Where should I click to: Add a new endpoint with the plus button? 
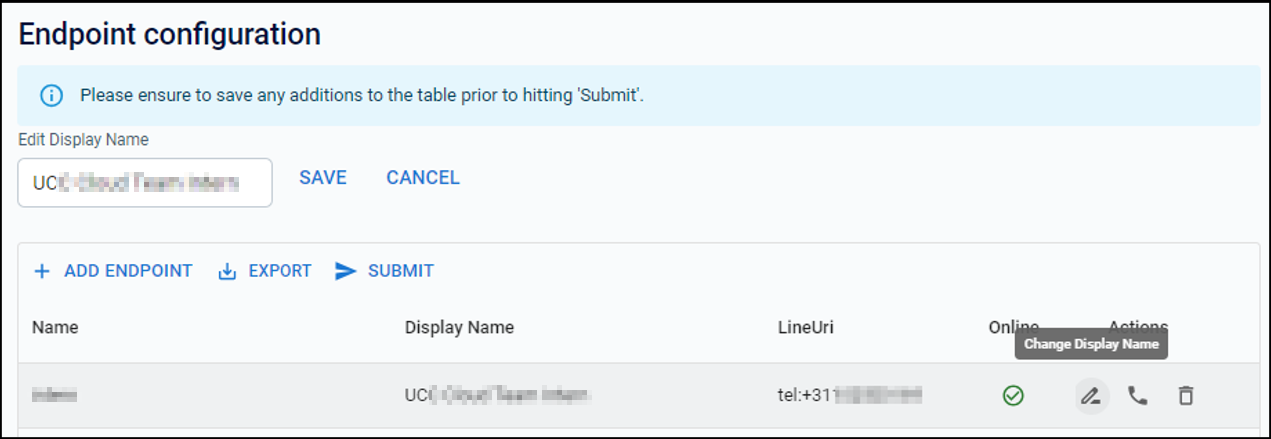point(113,271)
